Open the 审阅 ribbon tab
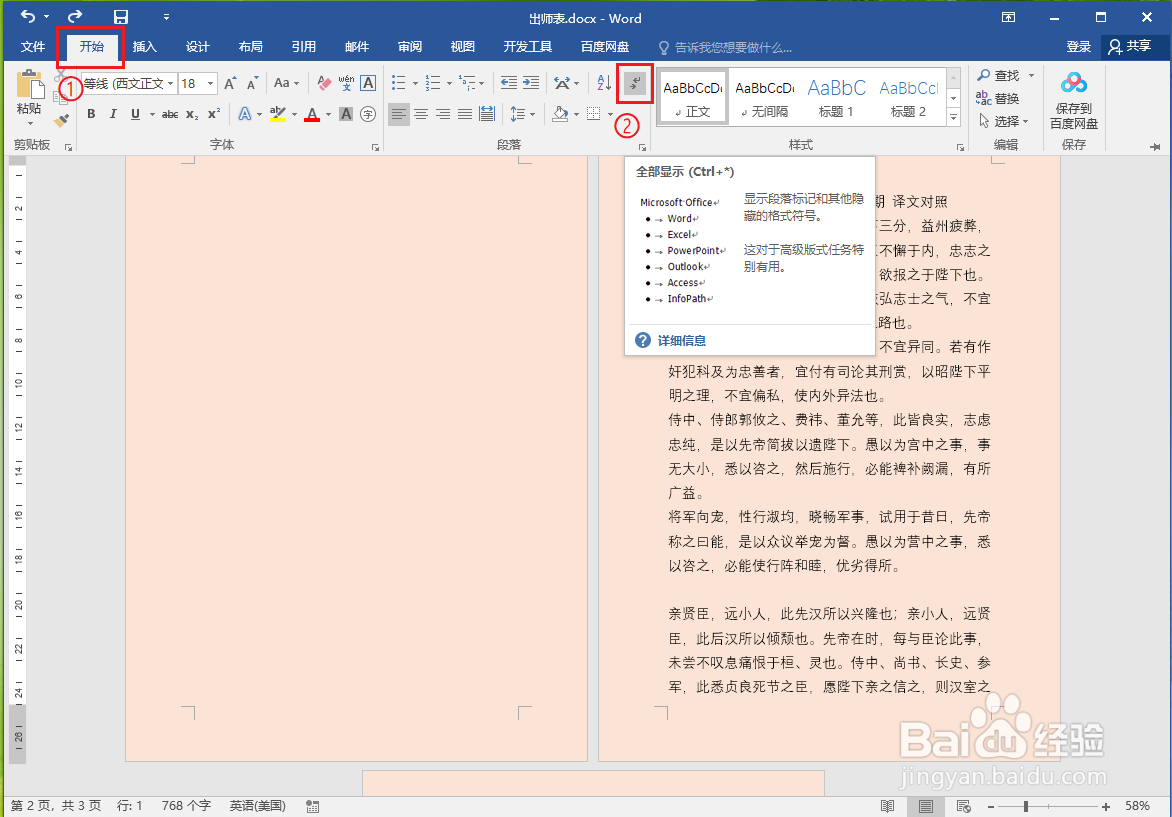Screen dimensions: 1172x817 pos(409,46)
